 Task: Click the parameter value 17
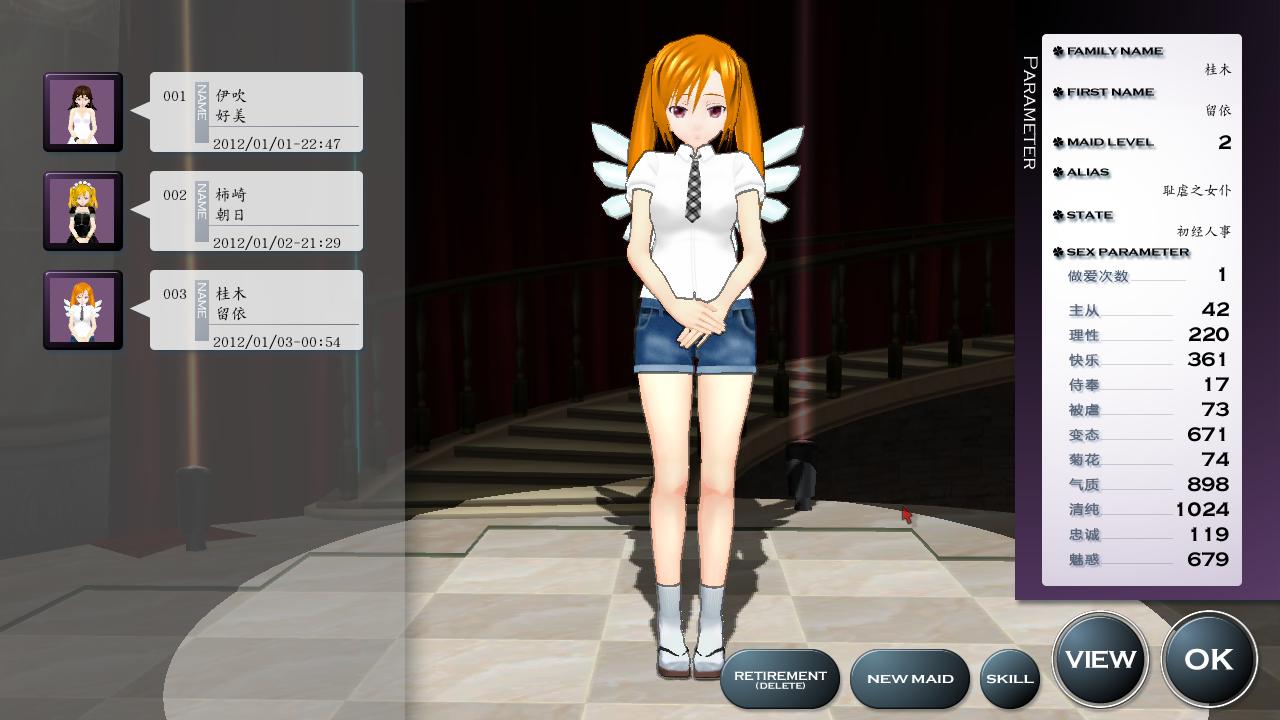pyautogui.click(x=1217, y=384)
